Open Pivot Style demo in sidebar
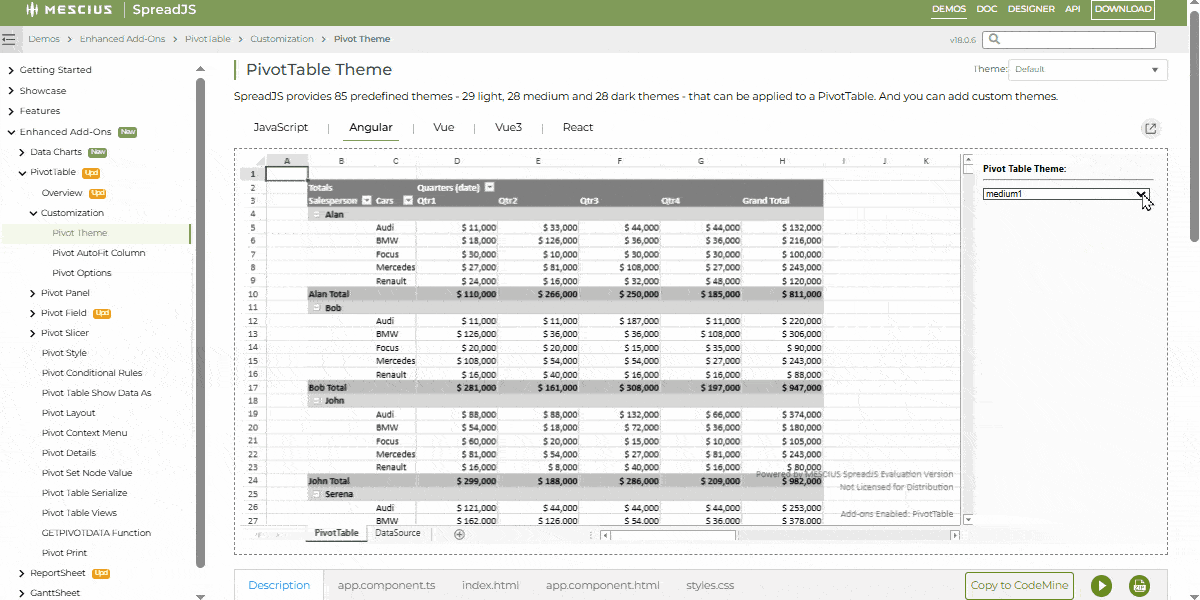The image size is (1200, 600). click(64, 353)
